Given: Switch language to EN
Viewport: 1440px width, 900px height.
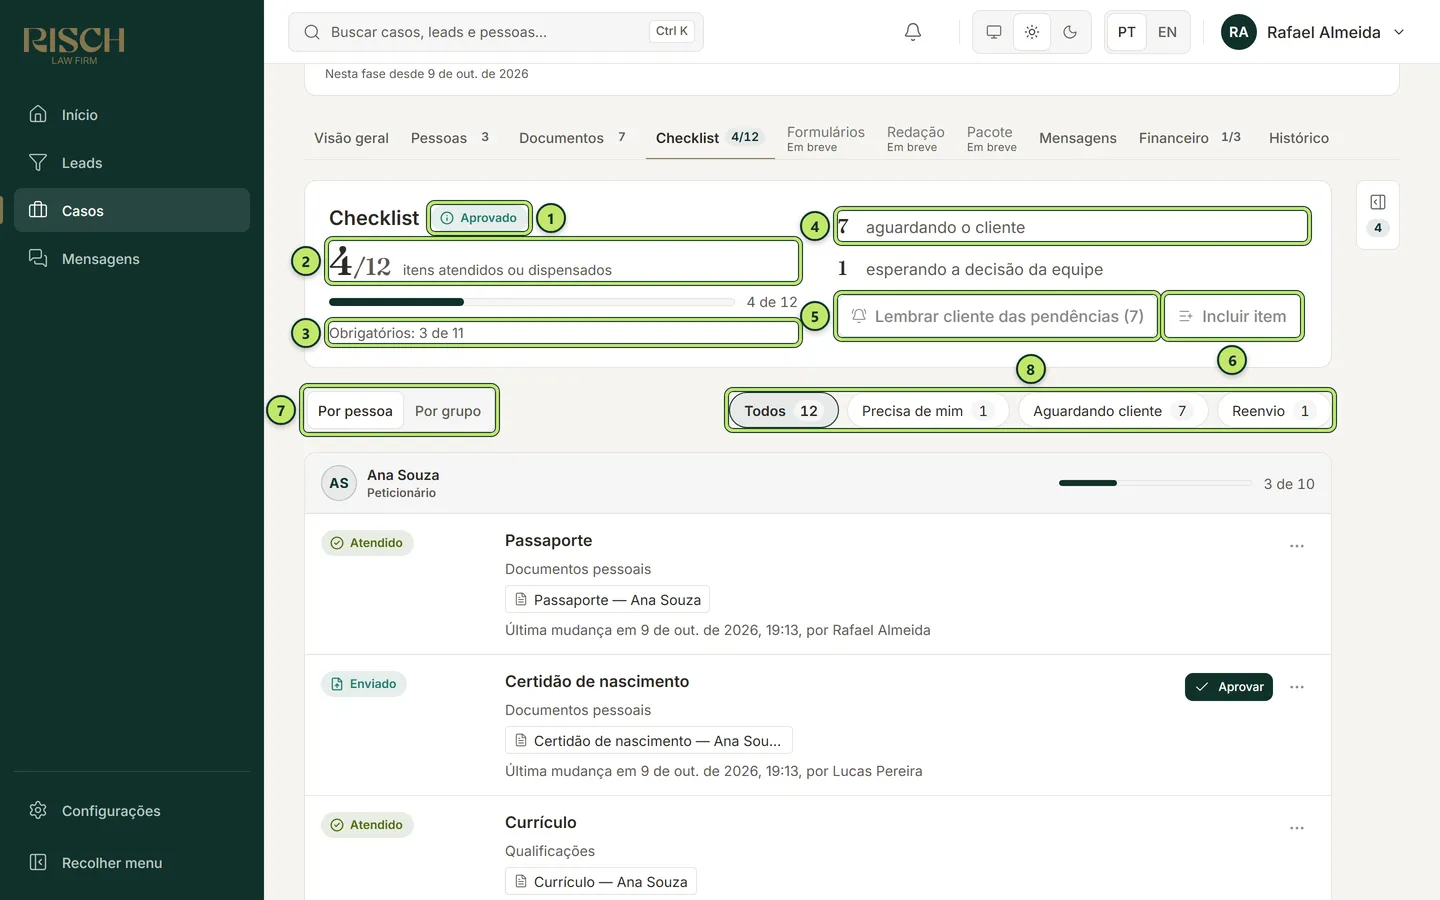Looking at the screenshot, I should pyautogui.click(x=1167, y=32).
